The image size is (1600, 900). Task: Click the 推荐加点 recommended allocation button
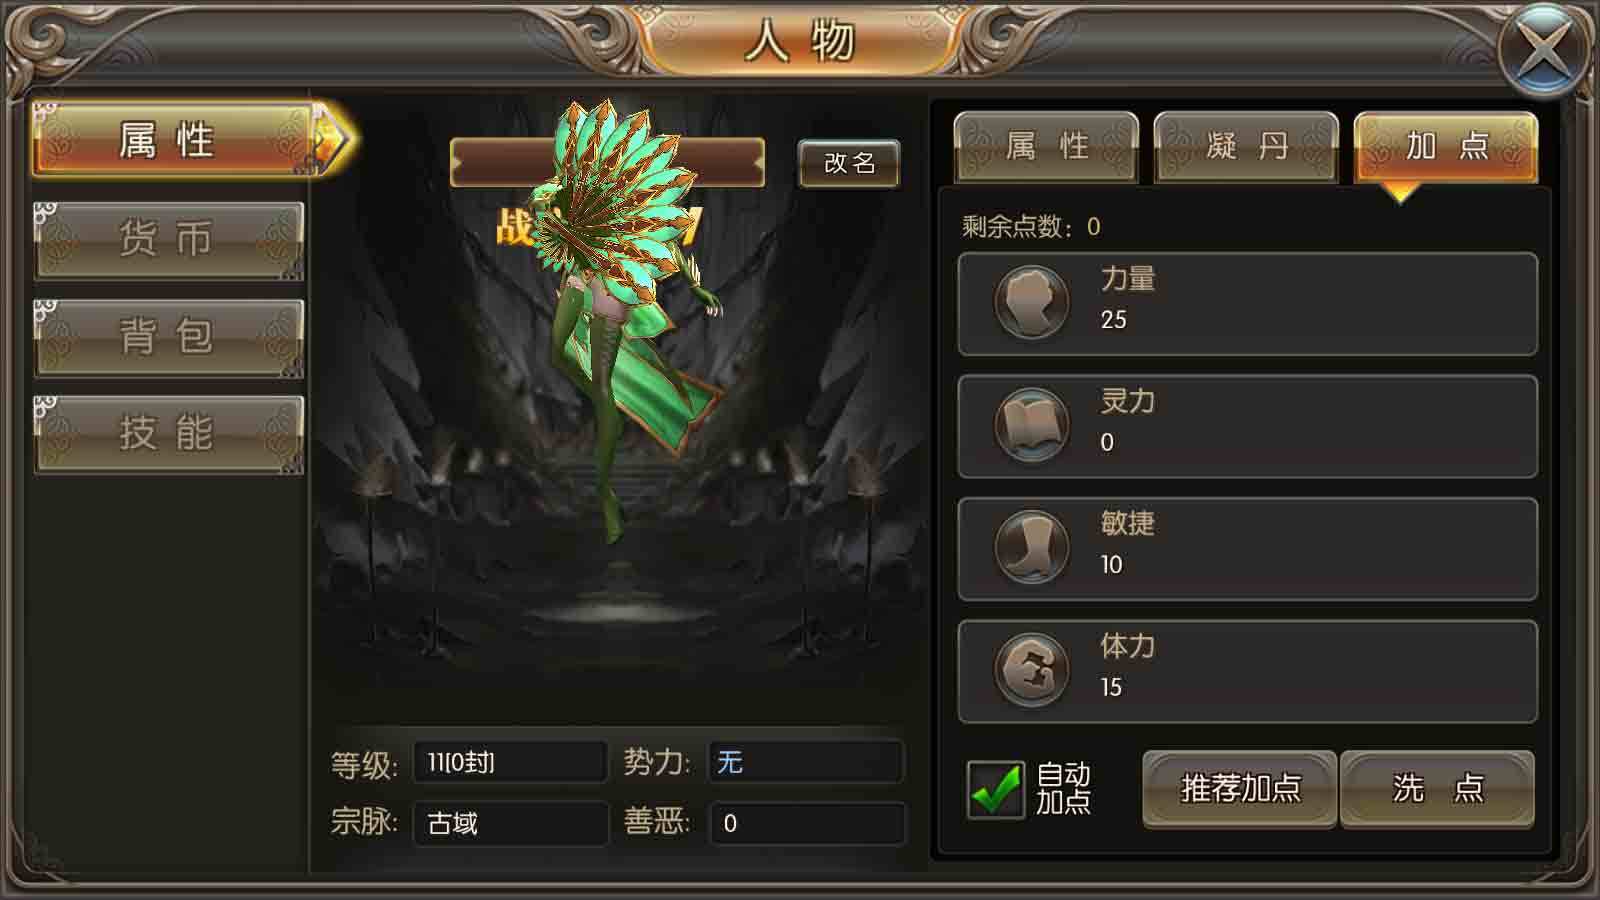tap(1240, 789)
